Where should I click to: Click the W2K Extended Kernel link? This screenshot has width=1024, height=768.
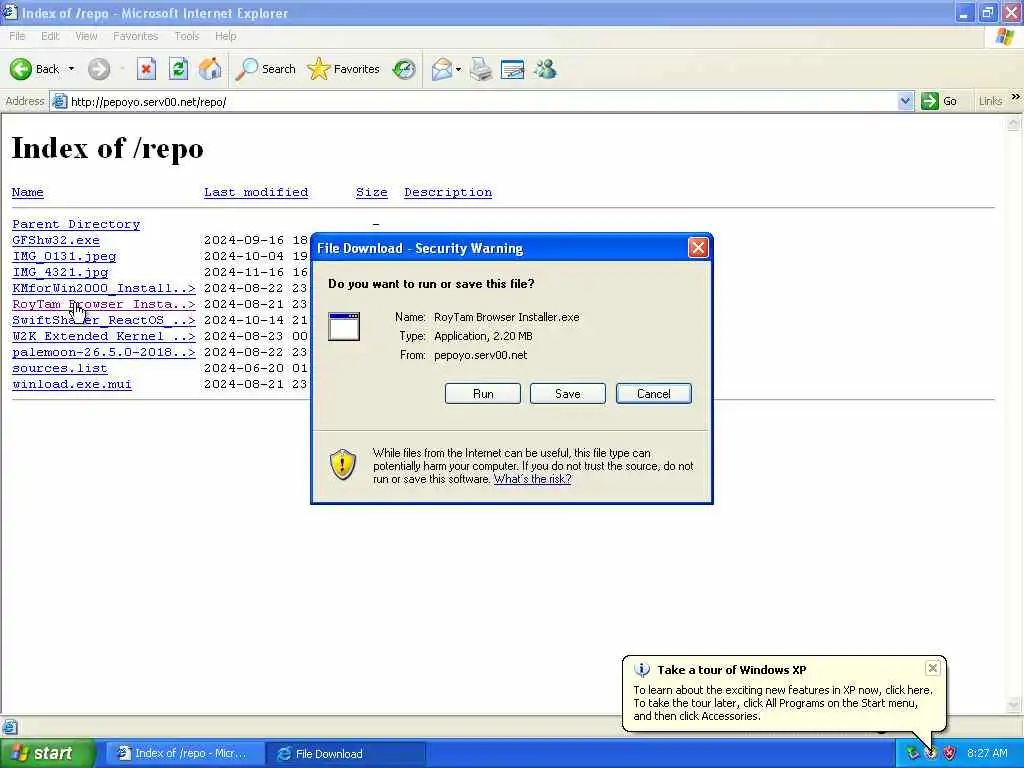coord(104,336)
